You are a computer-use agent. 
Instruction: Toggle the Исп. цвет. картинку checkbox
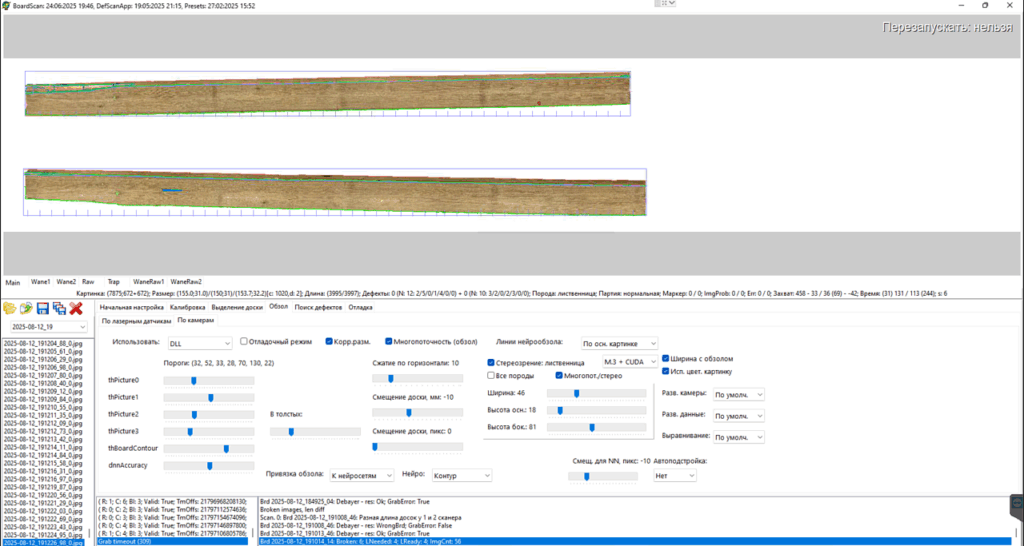[x=665, y=371]
